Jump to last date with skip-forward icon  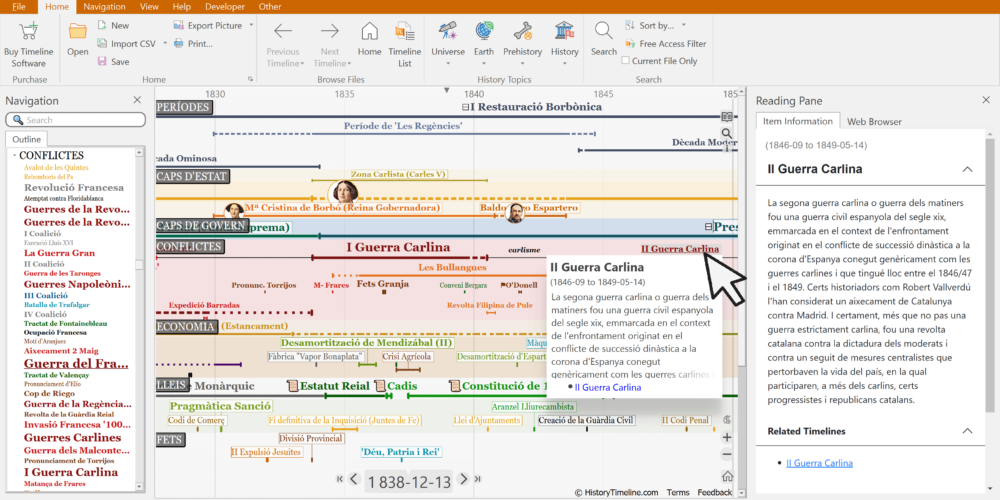(x=478, y=479)
